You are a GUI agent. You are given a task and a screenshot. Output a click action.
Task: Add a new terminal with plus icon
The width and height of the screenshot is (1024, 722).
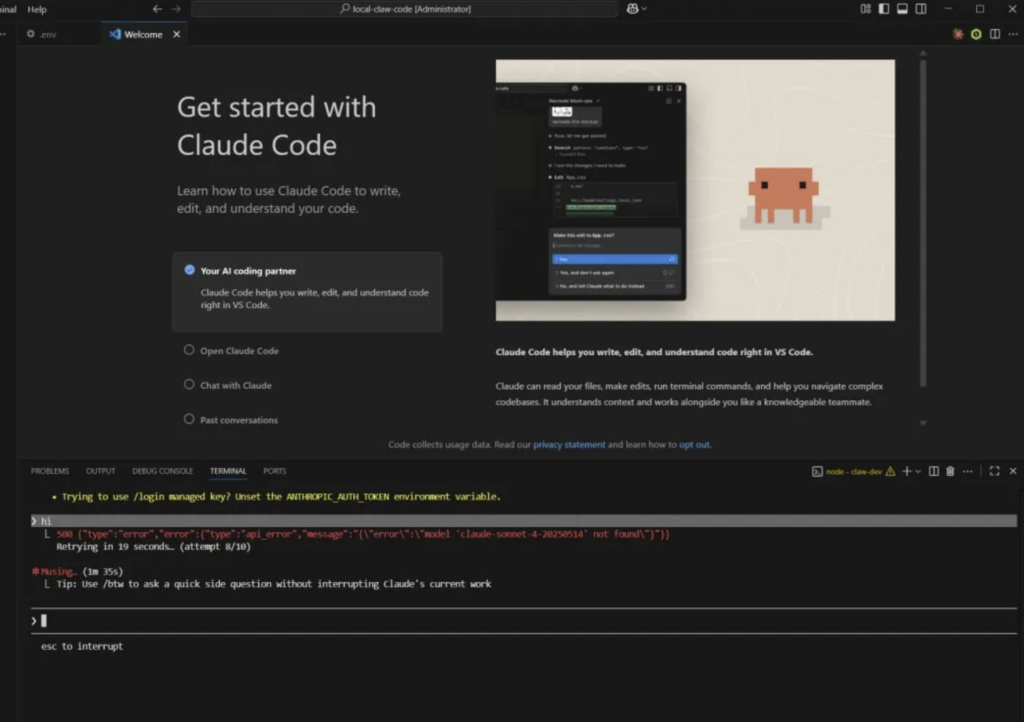click(906, 471)
